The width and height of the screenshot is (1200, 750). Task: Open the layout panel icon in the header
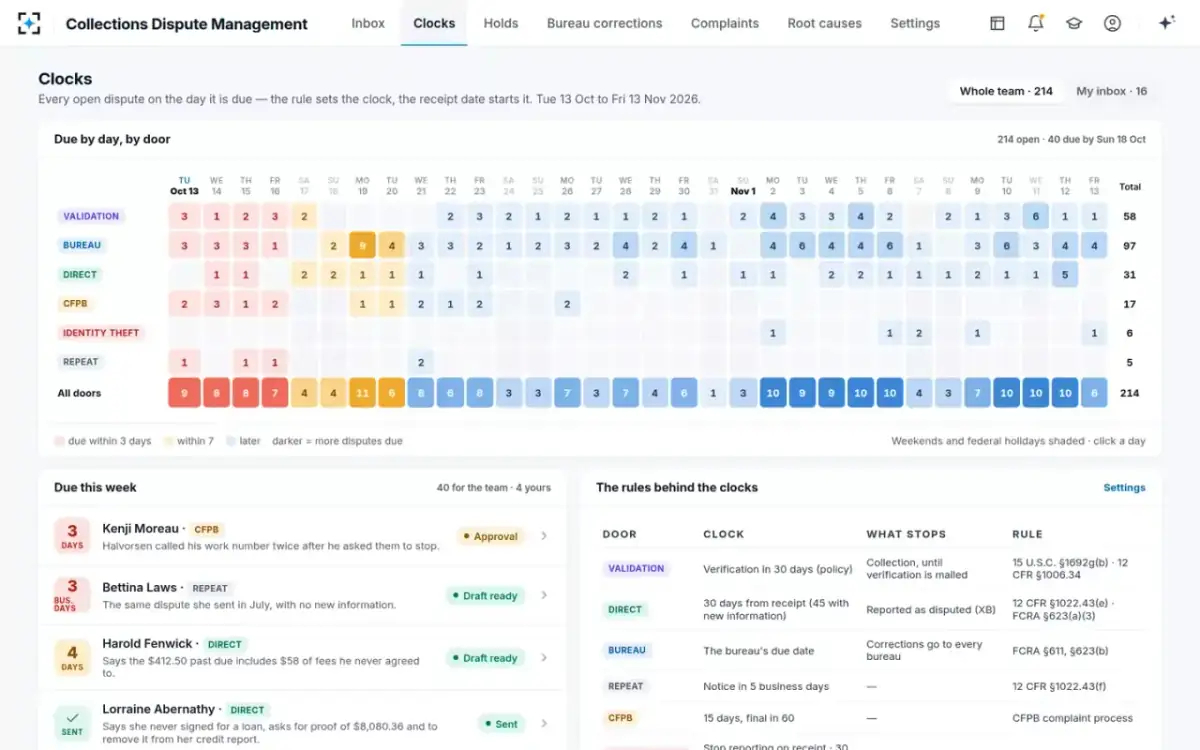[997, 23]
